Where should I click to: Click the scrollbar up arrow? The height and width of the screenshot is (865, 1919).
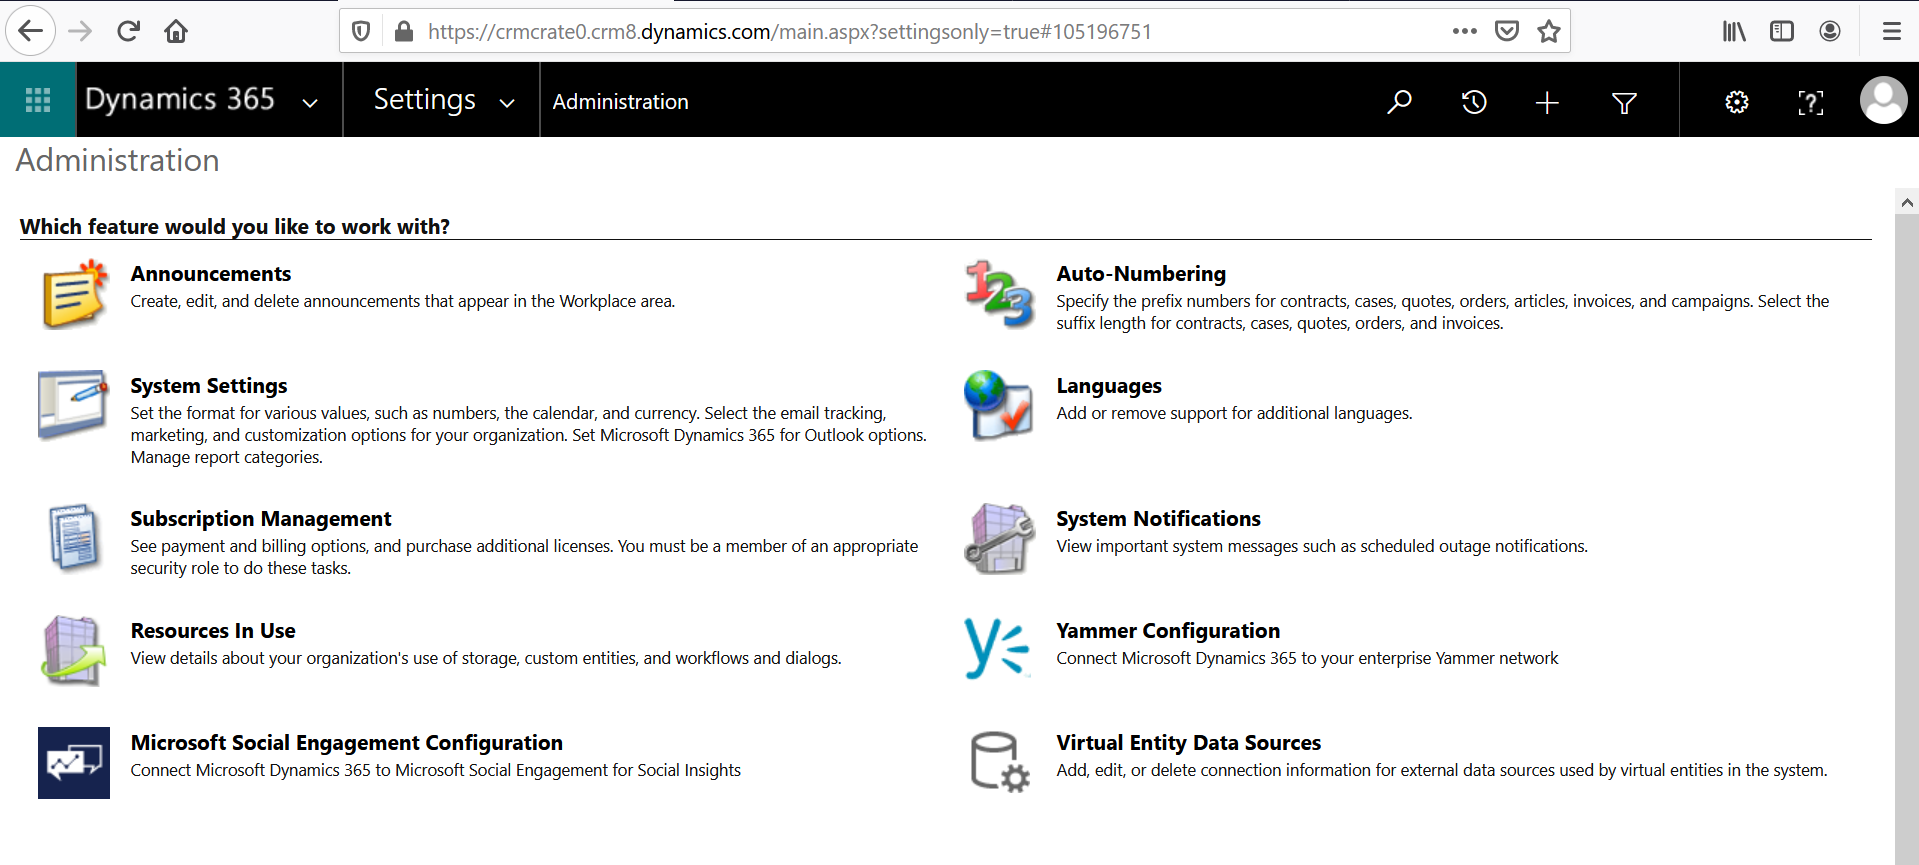(x=1906, y=202)
